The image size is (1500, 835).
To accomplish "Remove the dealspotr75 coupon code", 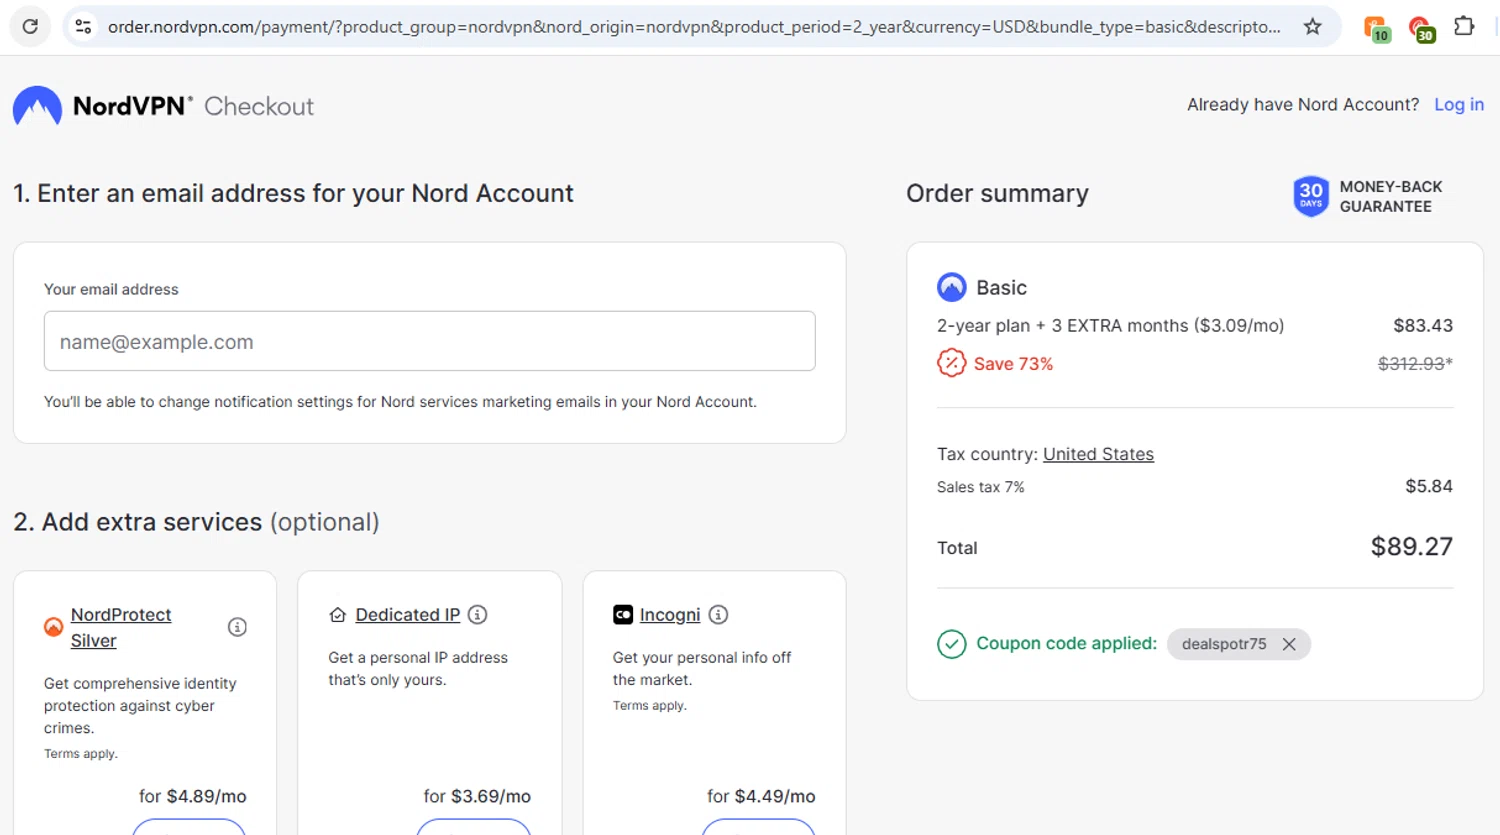I will (1290, 644).
